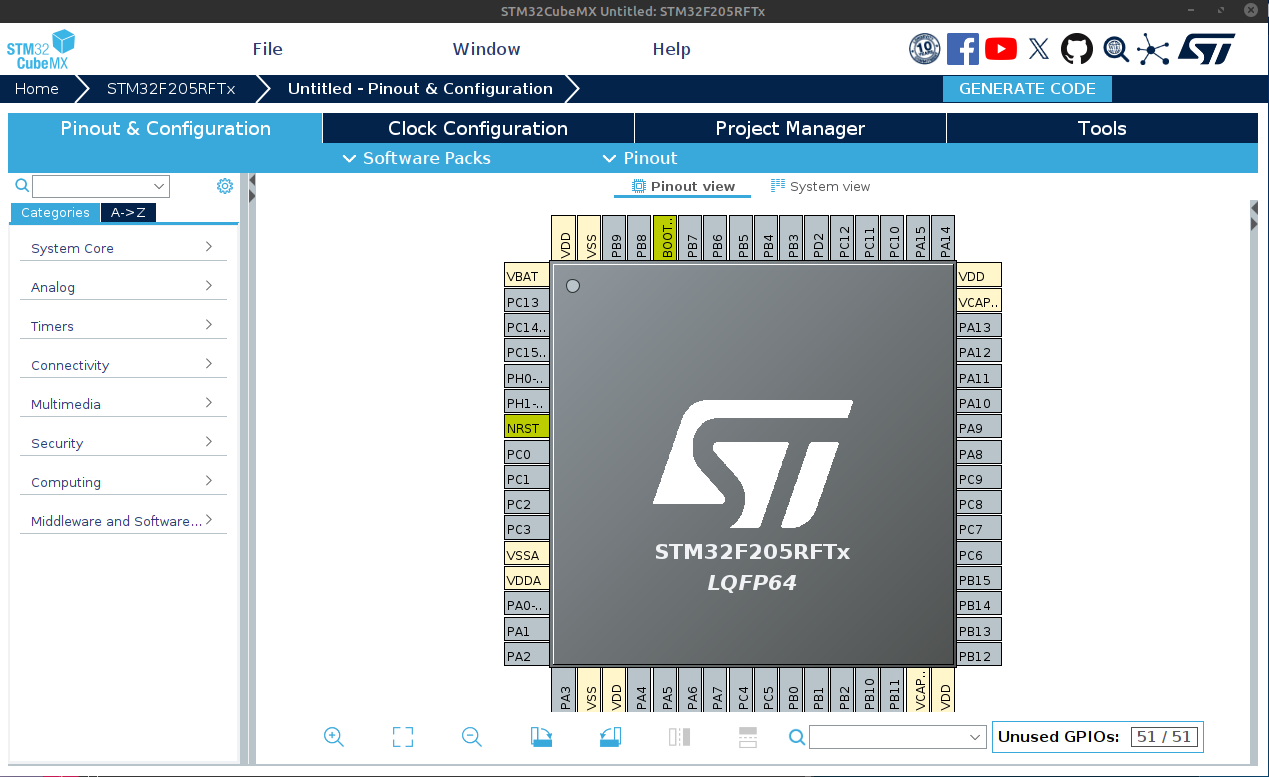Click the ST wiki search icon

(1115, 48)
